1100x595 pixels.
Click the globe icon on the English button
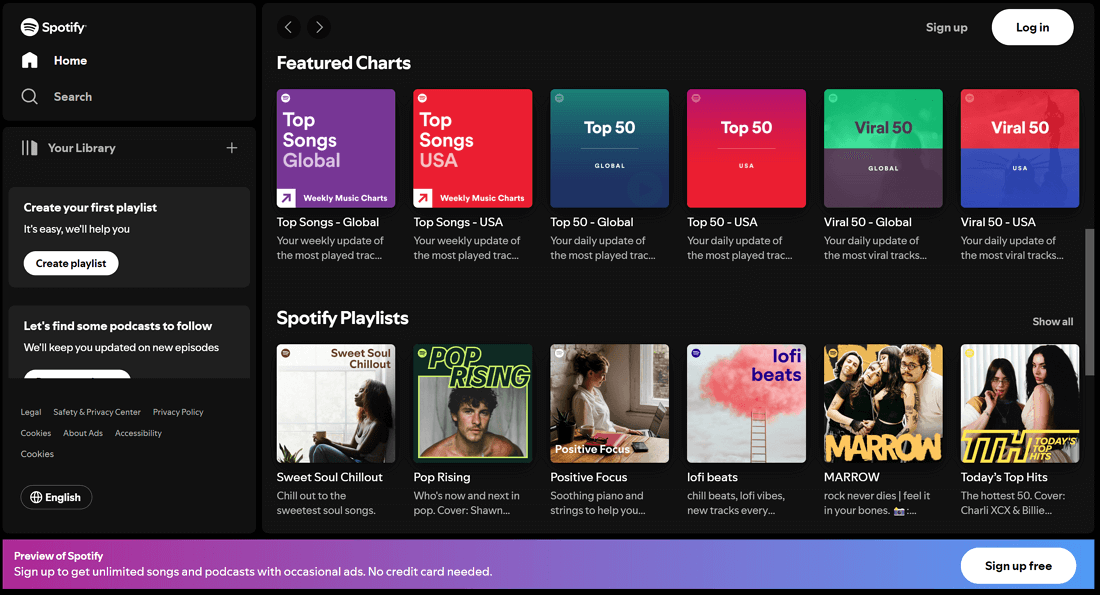click(36, 497)
